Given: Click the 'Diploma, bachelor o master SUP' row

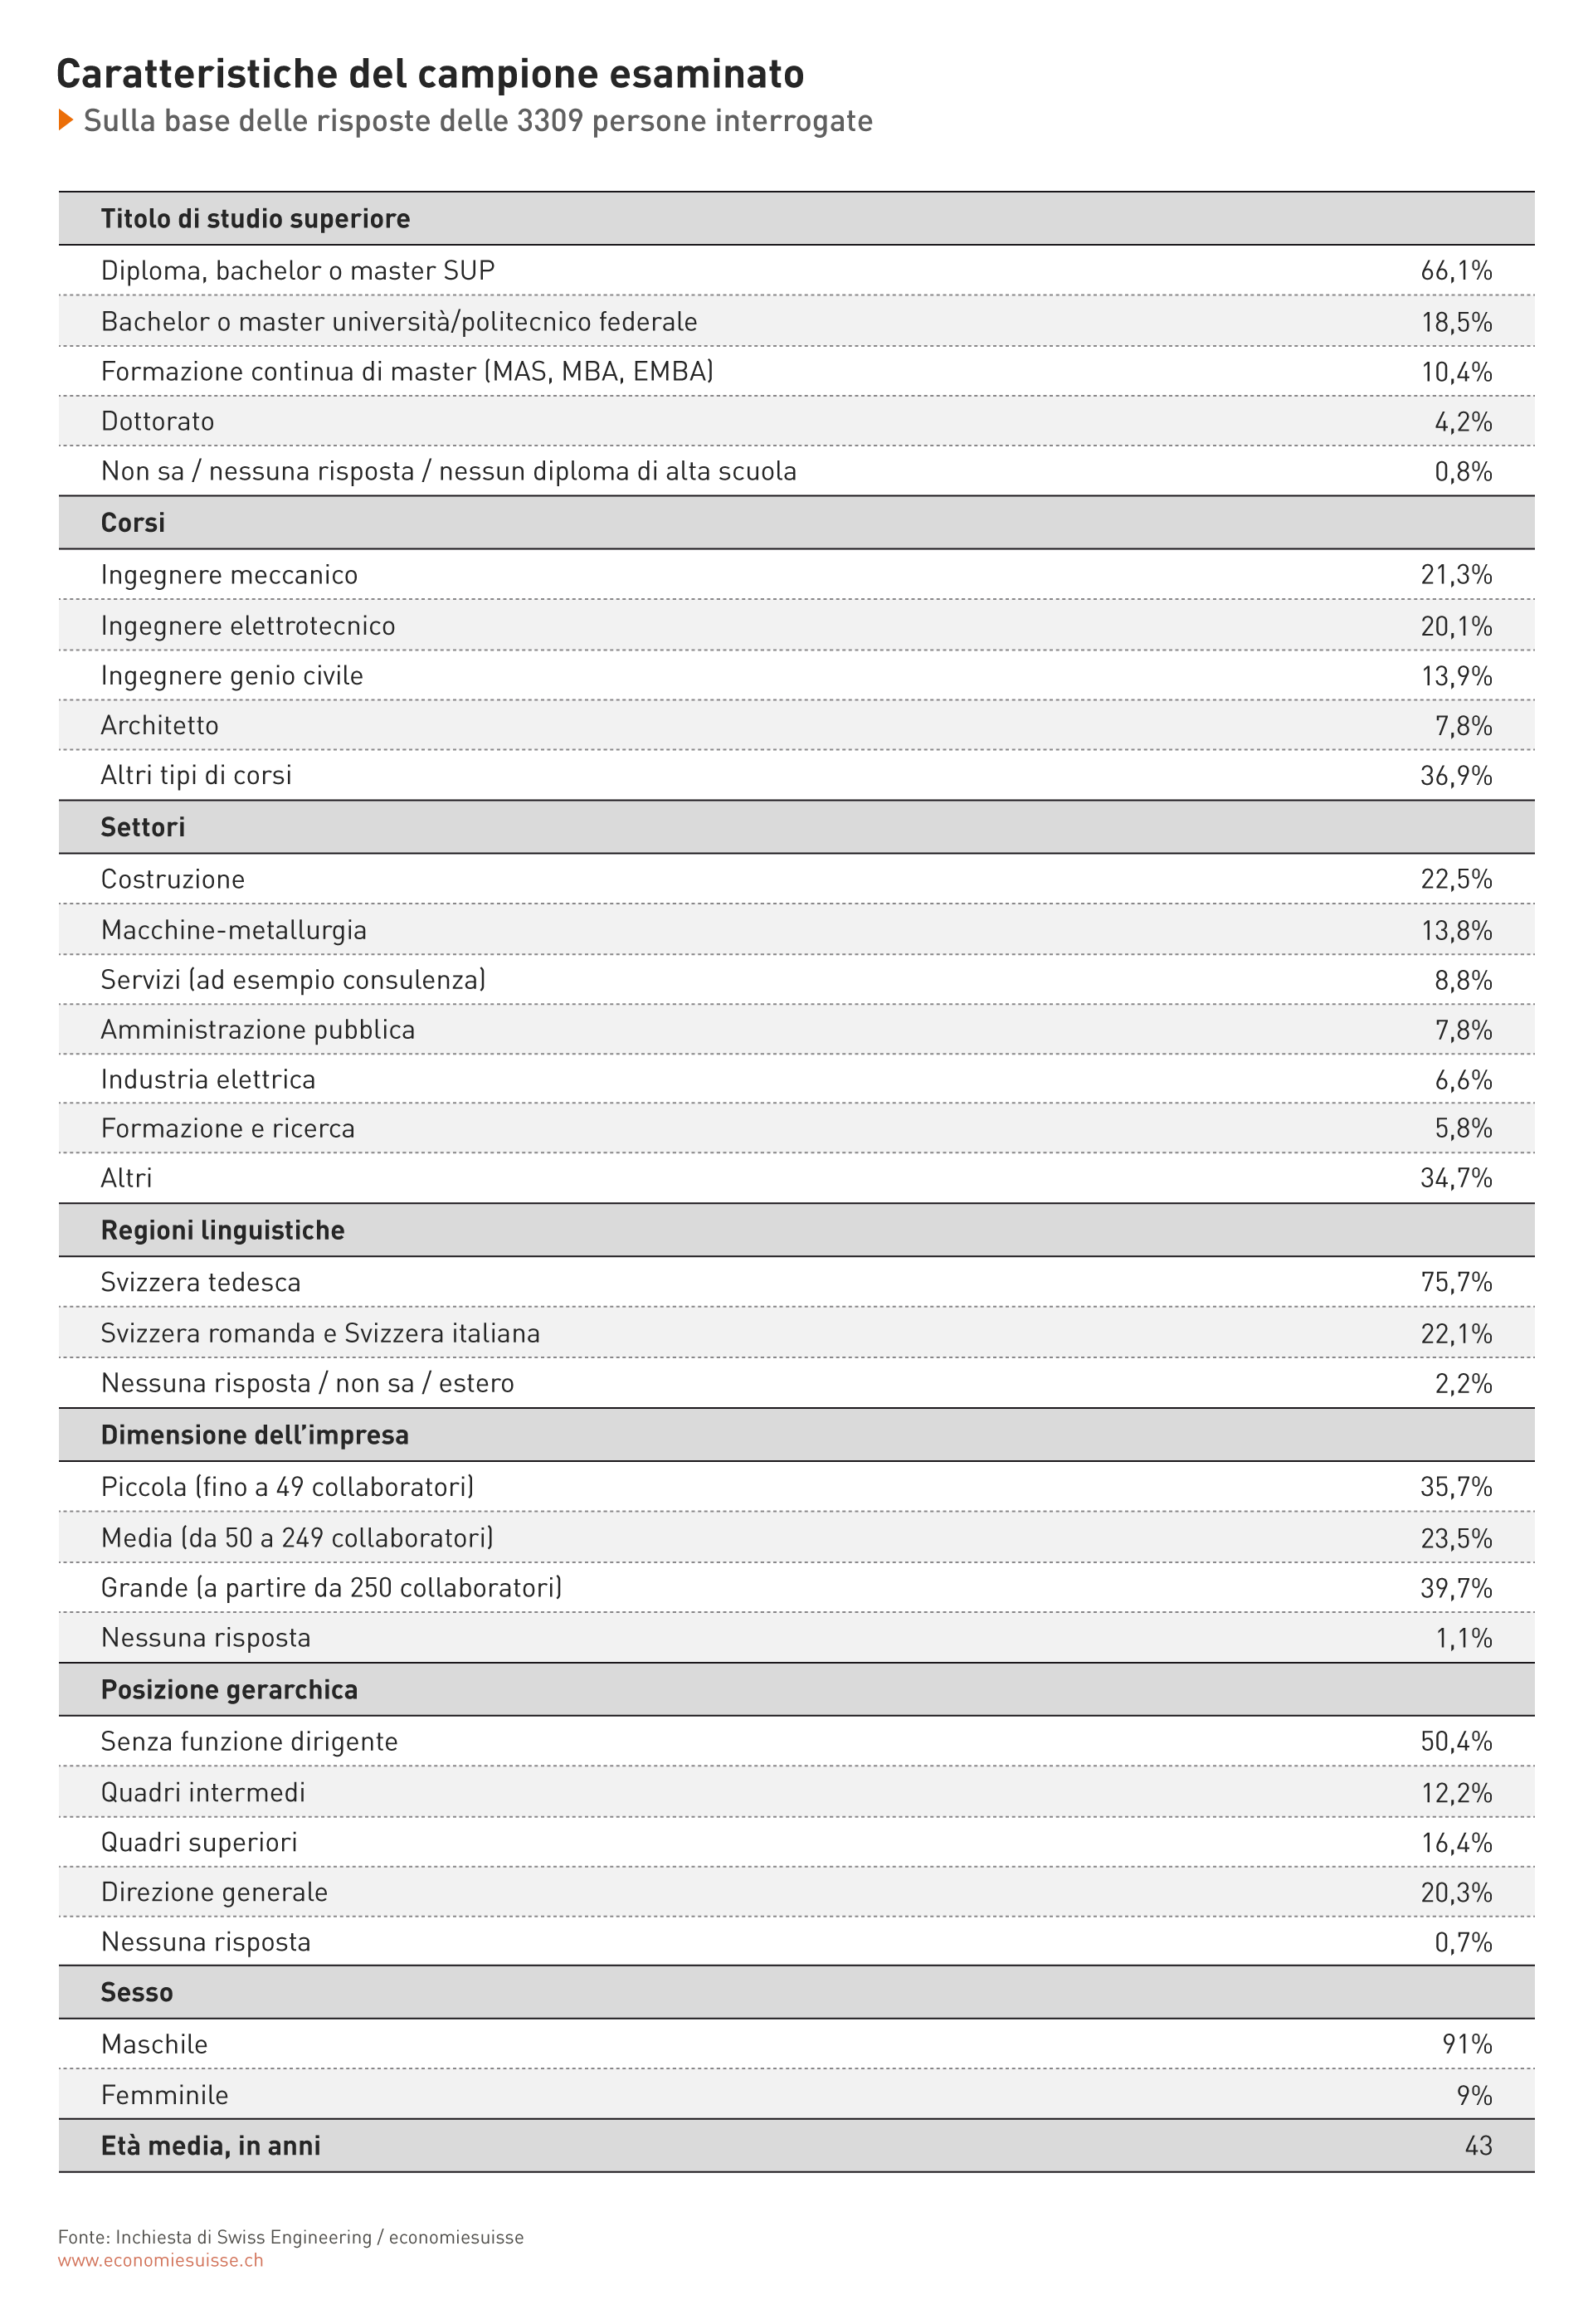Looking at the screenshot, I should click(796, 270).
